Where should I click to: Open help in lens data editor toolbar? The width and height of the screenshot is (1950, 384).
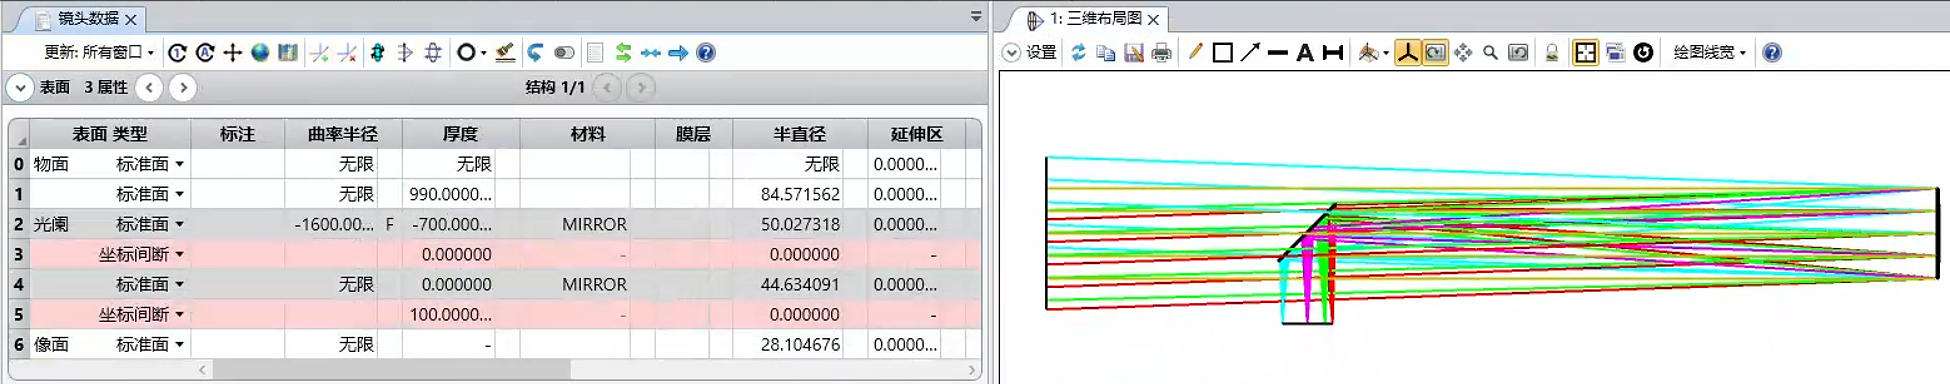(706, 53)
